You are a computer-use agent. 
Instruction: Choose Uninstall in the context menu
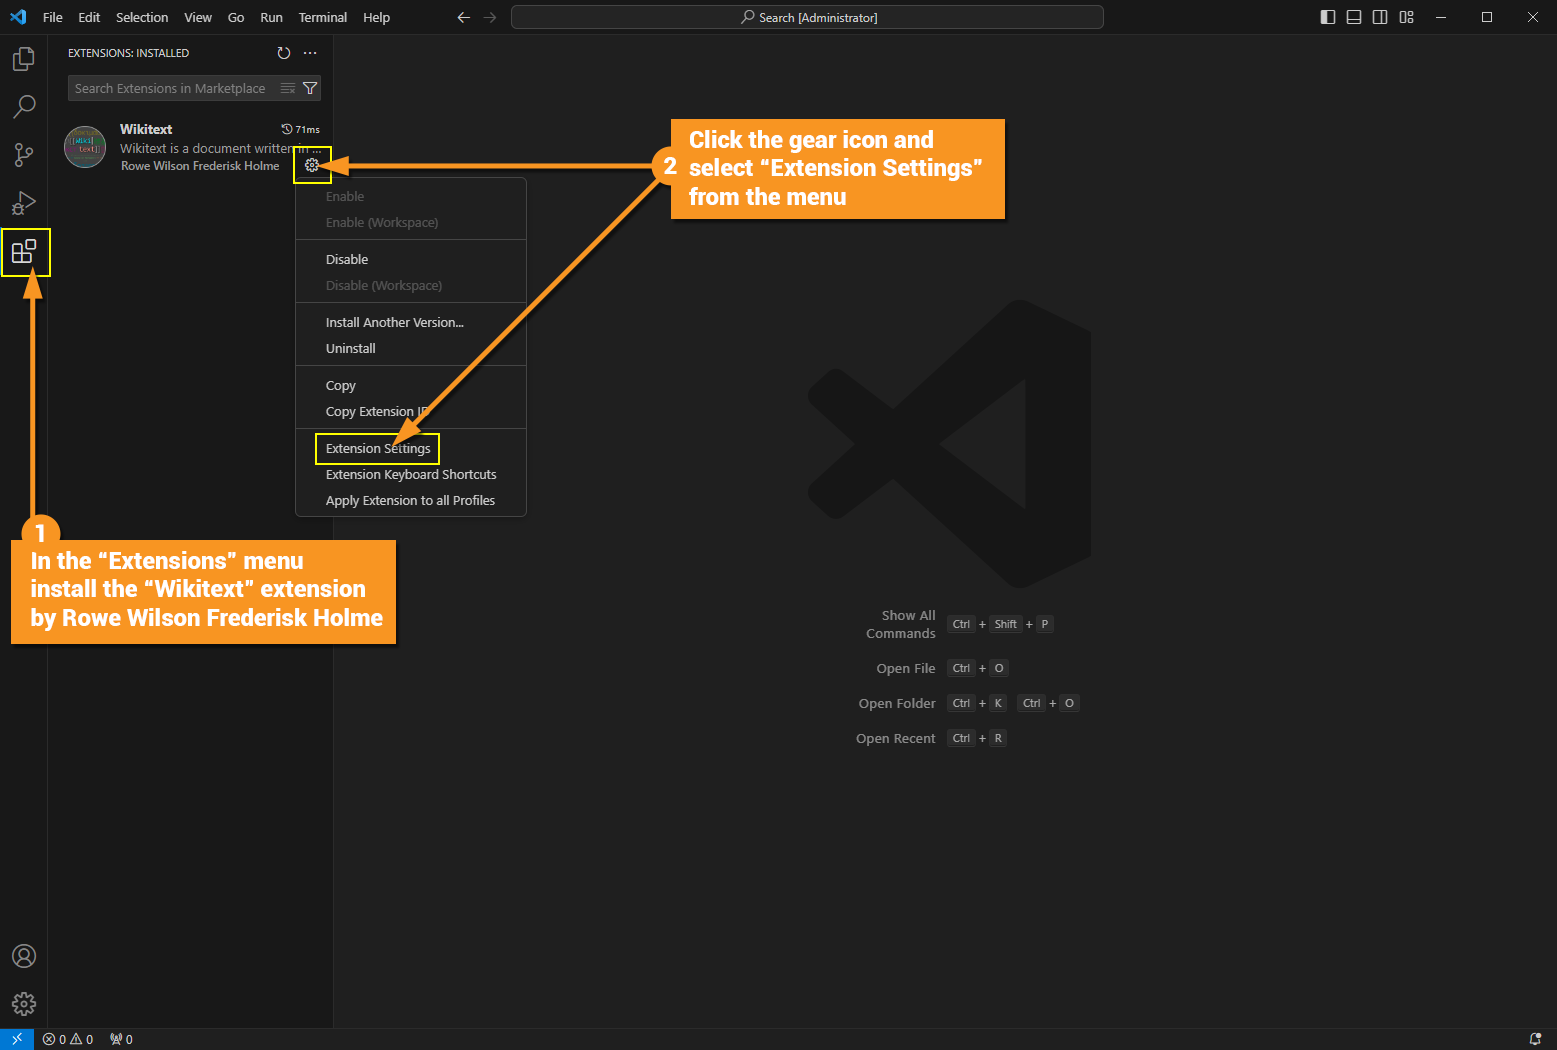coord(351,348)
